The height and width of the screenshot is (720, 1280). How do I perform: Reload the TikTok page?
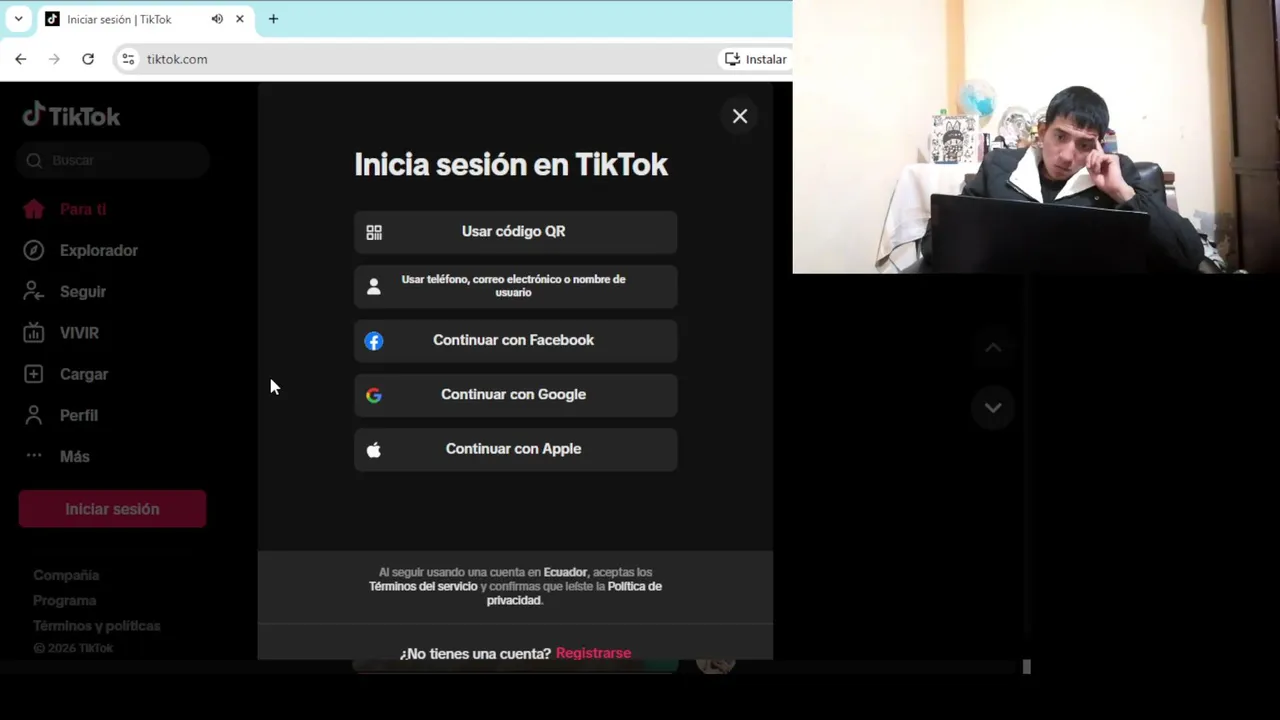click(x=88, y=59)
